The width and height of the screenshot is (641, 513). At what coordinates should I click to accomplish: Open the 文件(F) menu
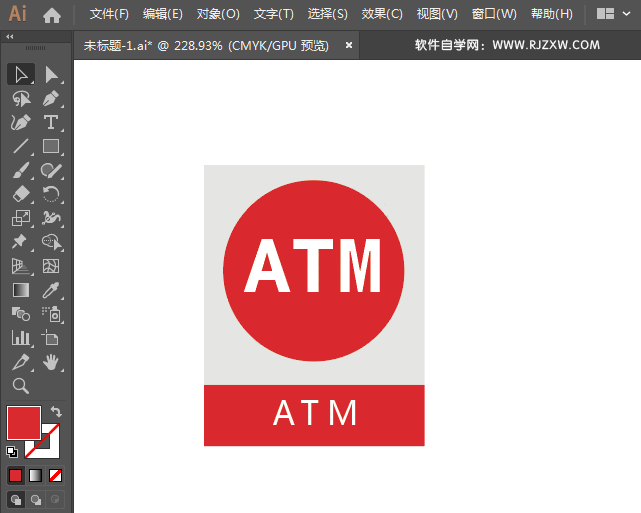109,14
